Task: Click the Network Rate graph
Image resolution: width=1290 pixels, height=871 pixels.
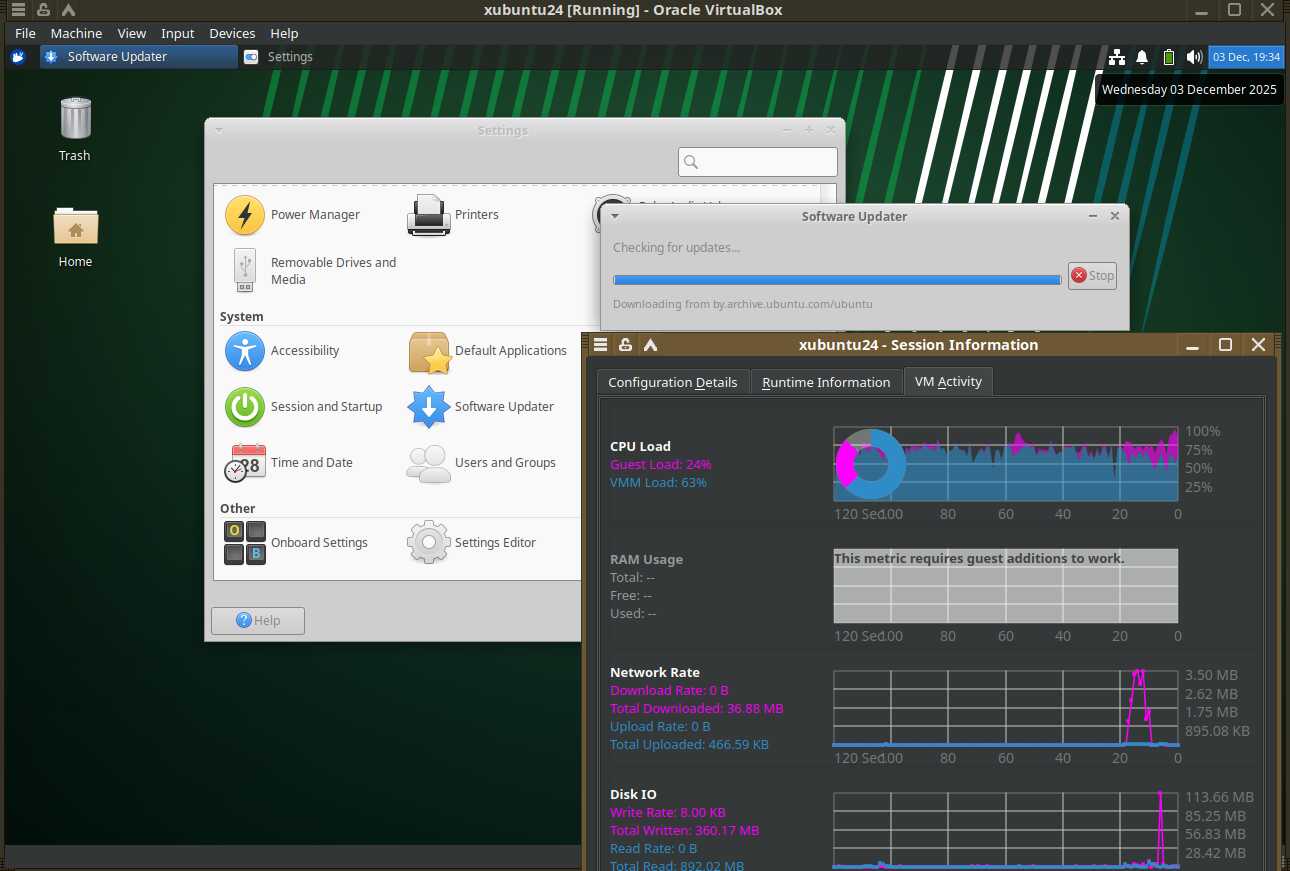Action: click(1006, 708)
